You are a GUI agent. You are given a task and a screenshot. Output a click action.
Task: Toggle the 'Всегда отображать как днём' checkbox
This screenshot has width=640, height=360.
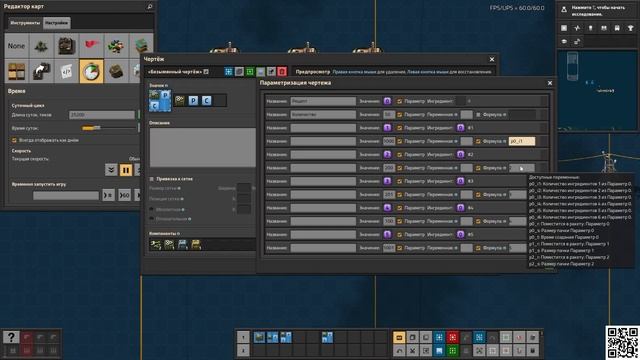tap(14, 140)
